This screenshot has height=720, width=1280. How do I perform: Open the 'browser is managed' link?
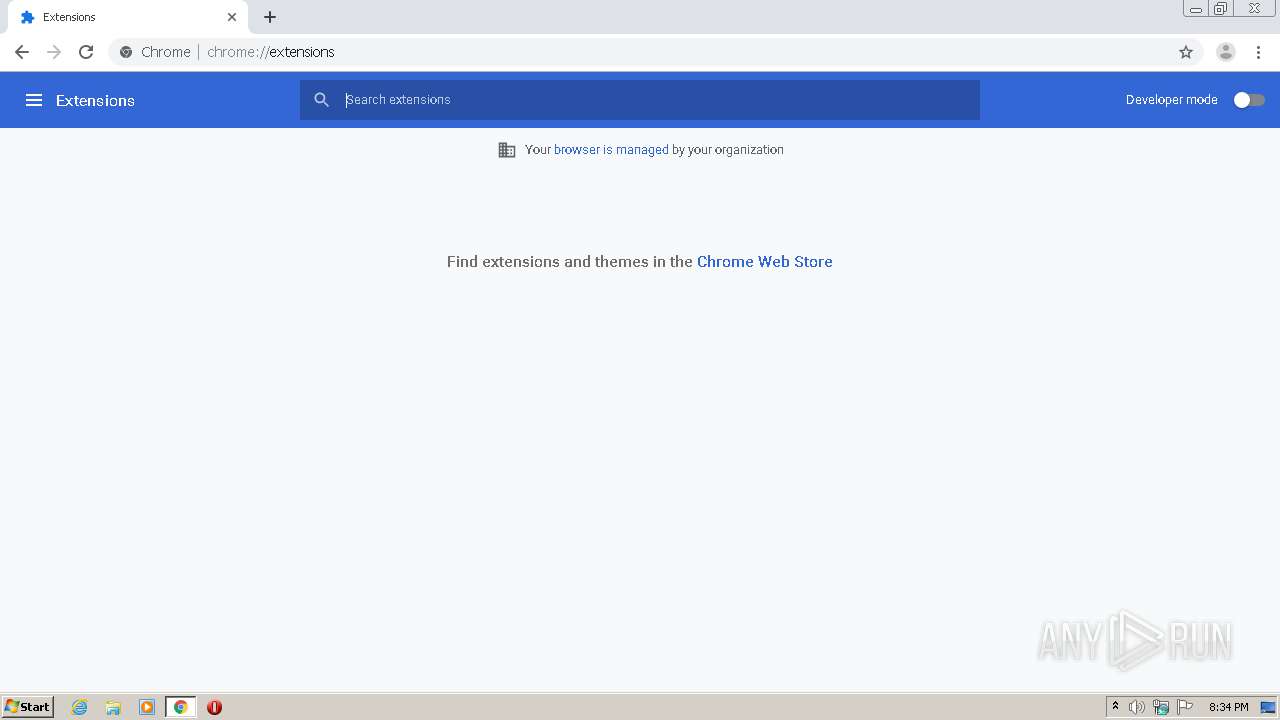point(611,150)
